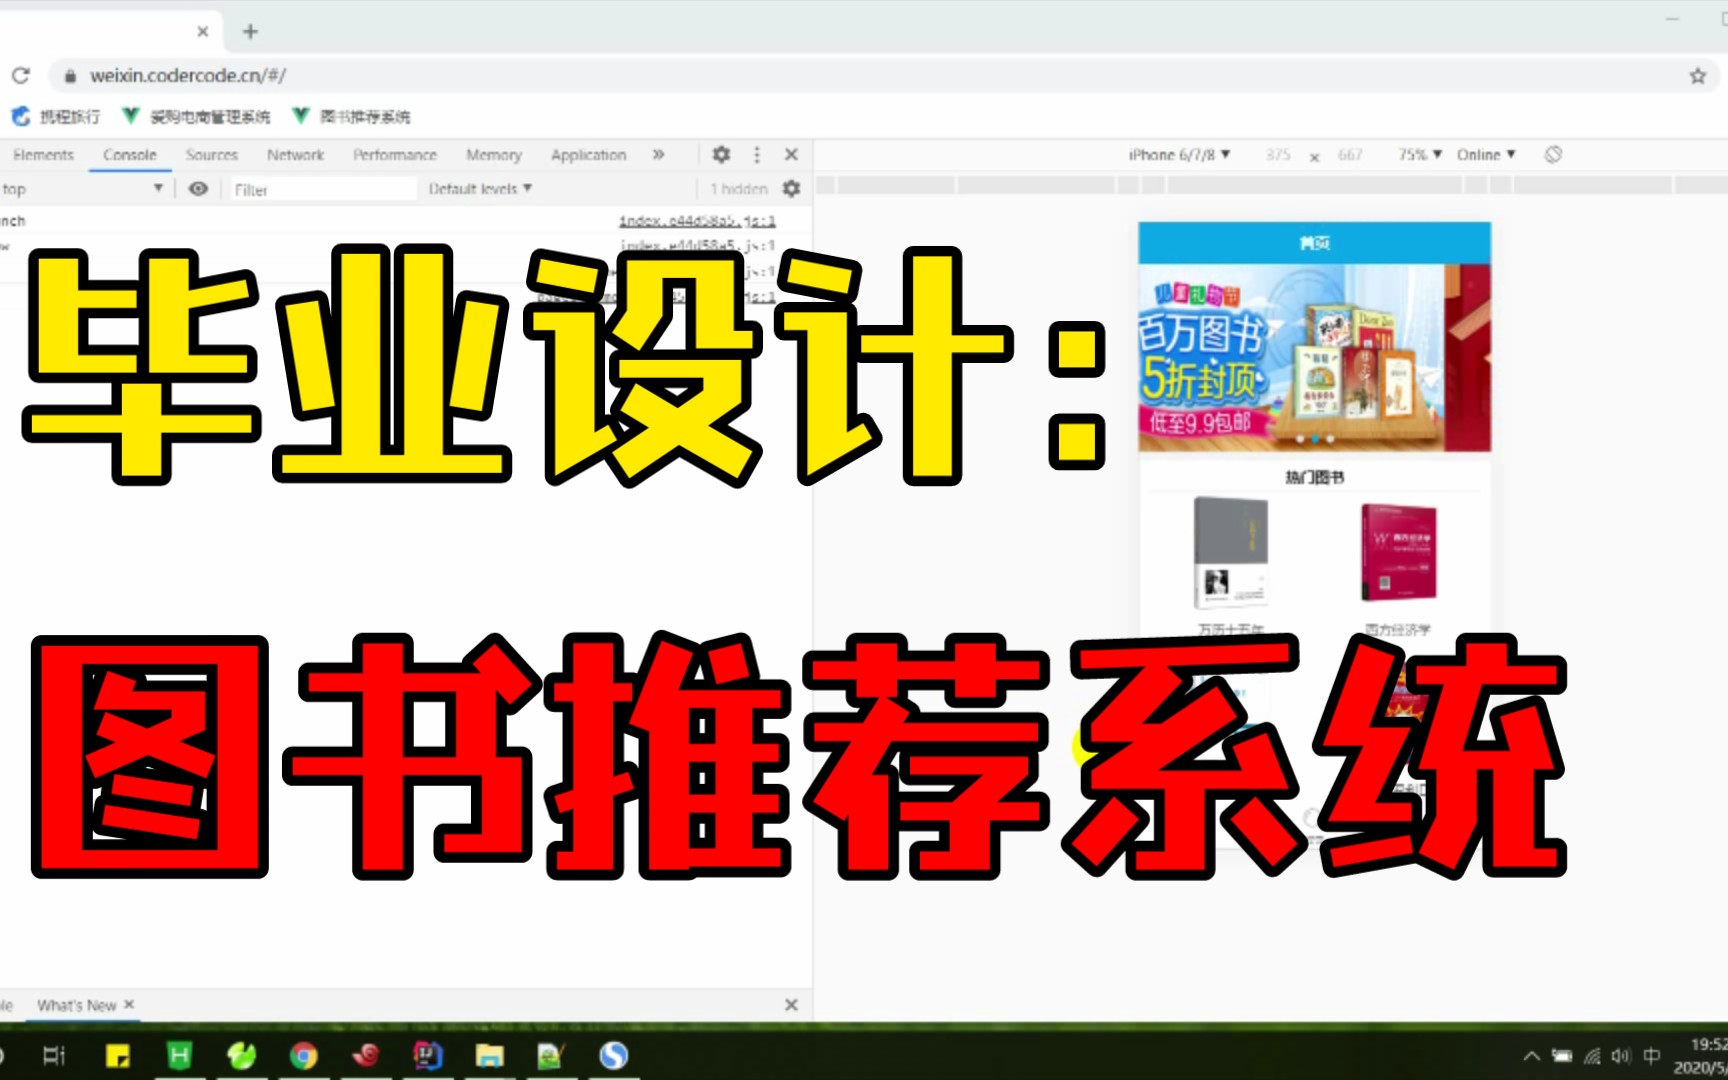Screen dimensions: 1728x1080
Task: Click the rotate device orientation icon
Action: pyautogui.click(x=1553, y=155)
